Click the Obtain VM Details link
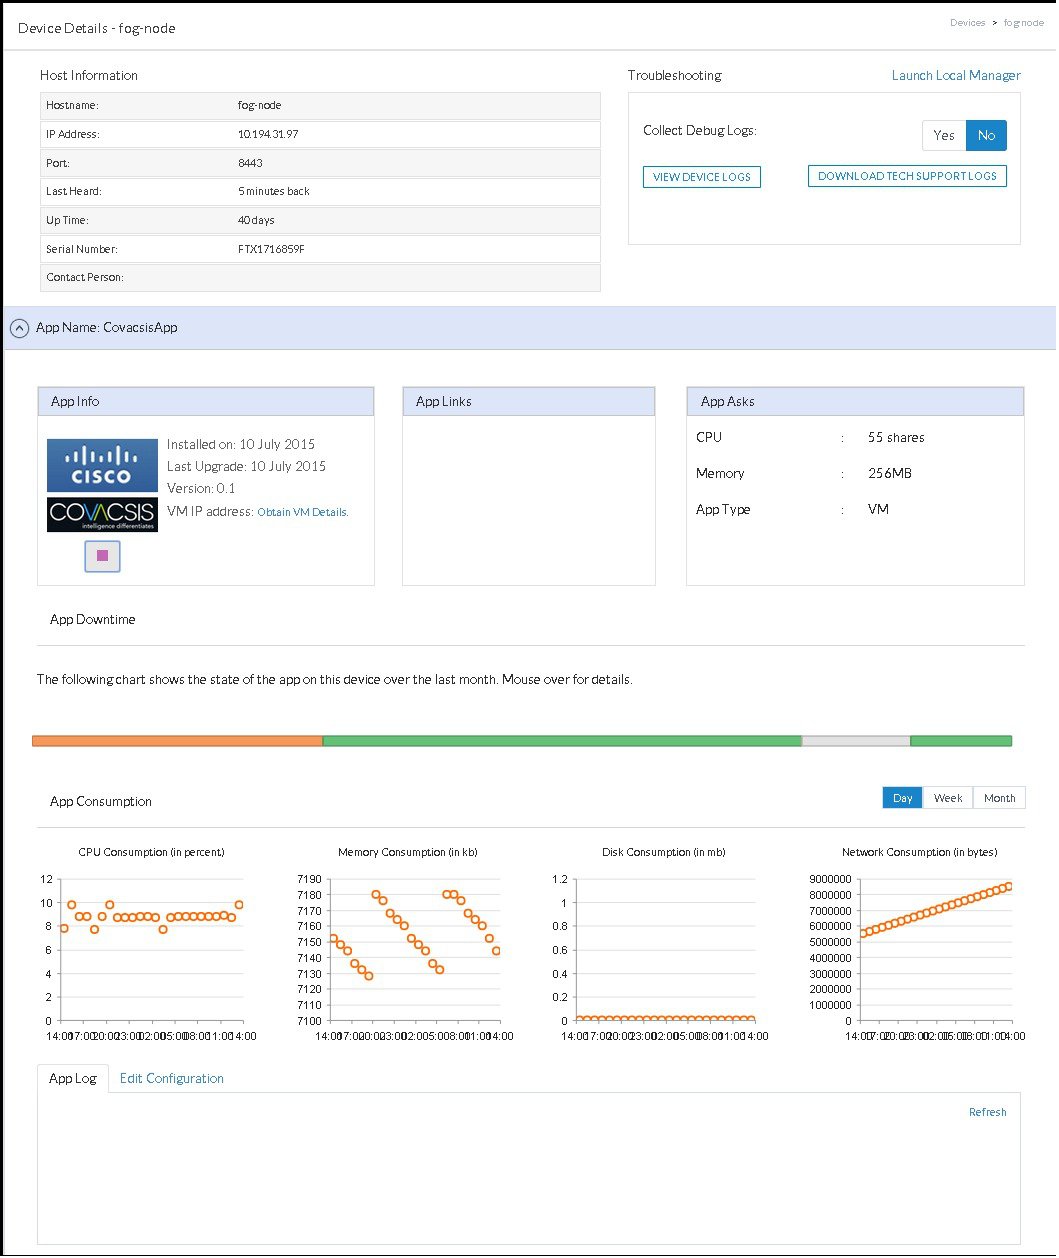This screenshot has height=1258, width=1059. click(303, 512)
